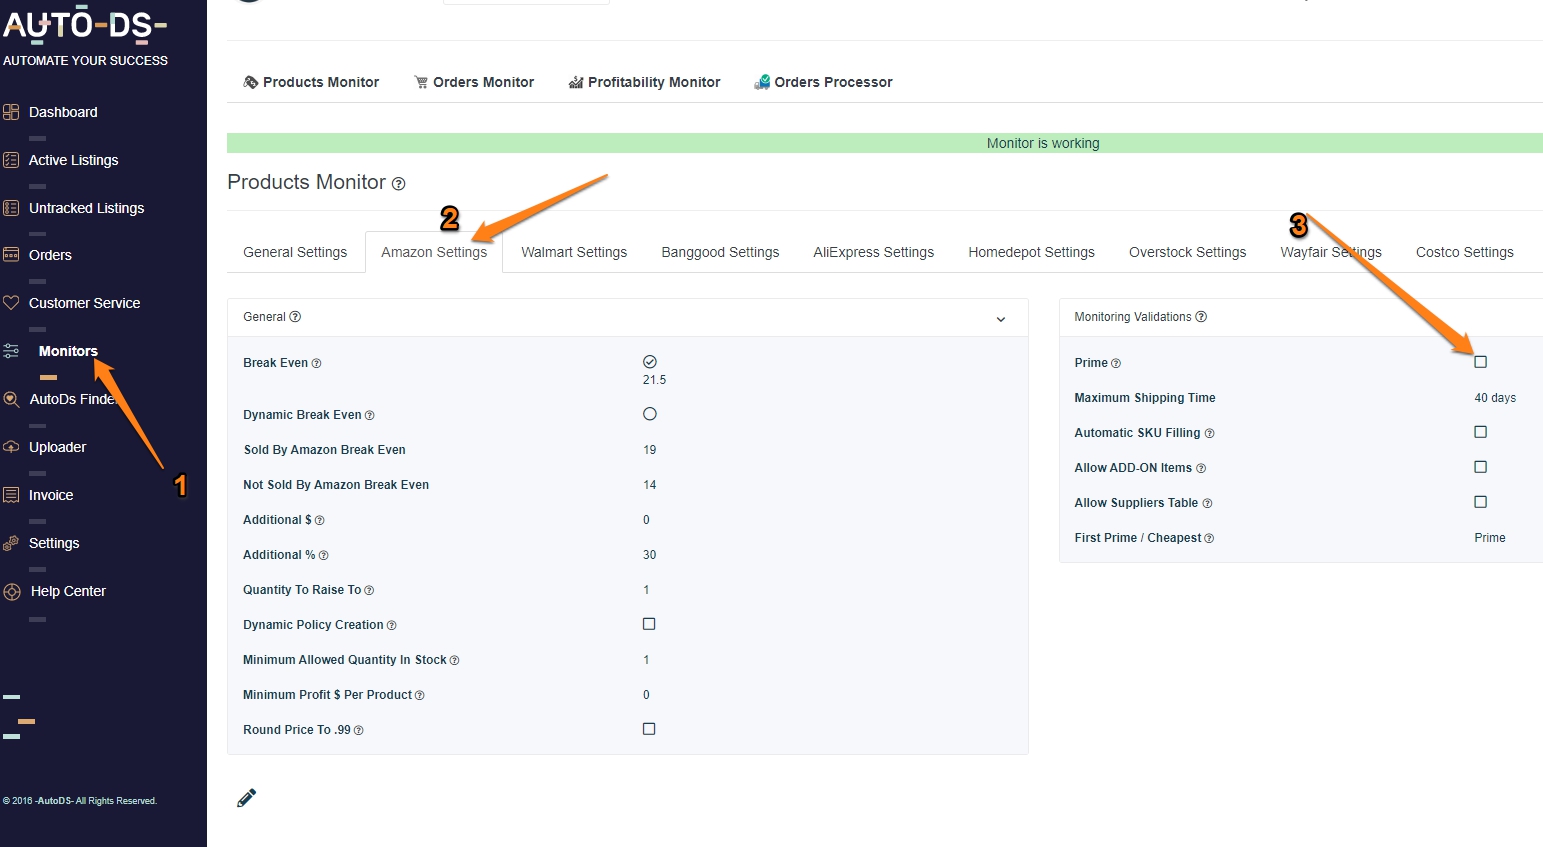Click the help icon next to Dynamic Break Even

[x=369, y=416]
